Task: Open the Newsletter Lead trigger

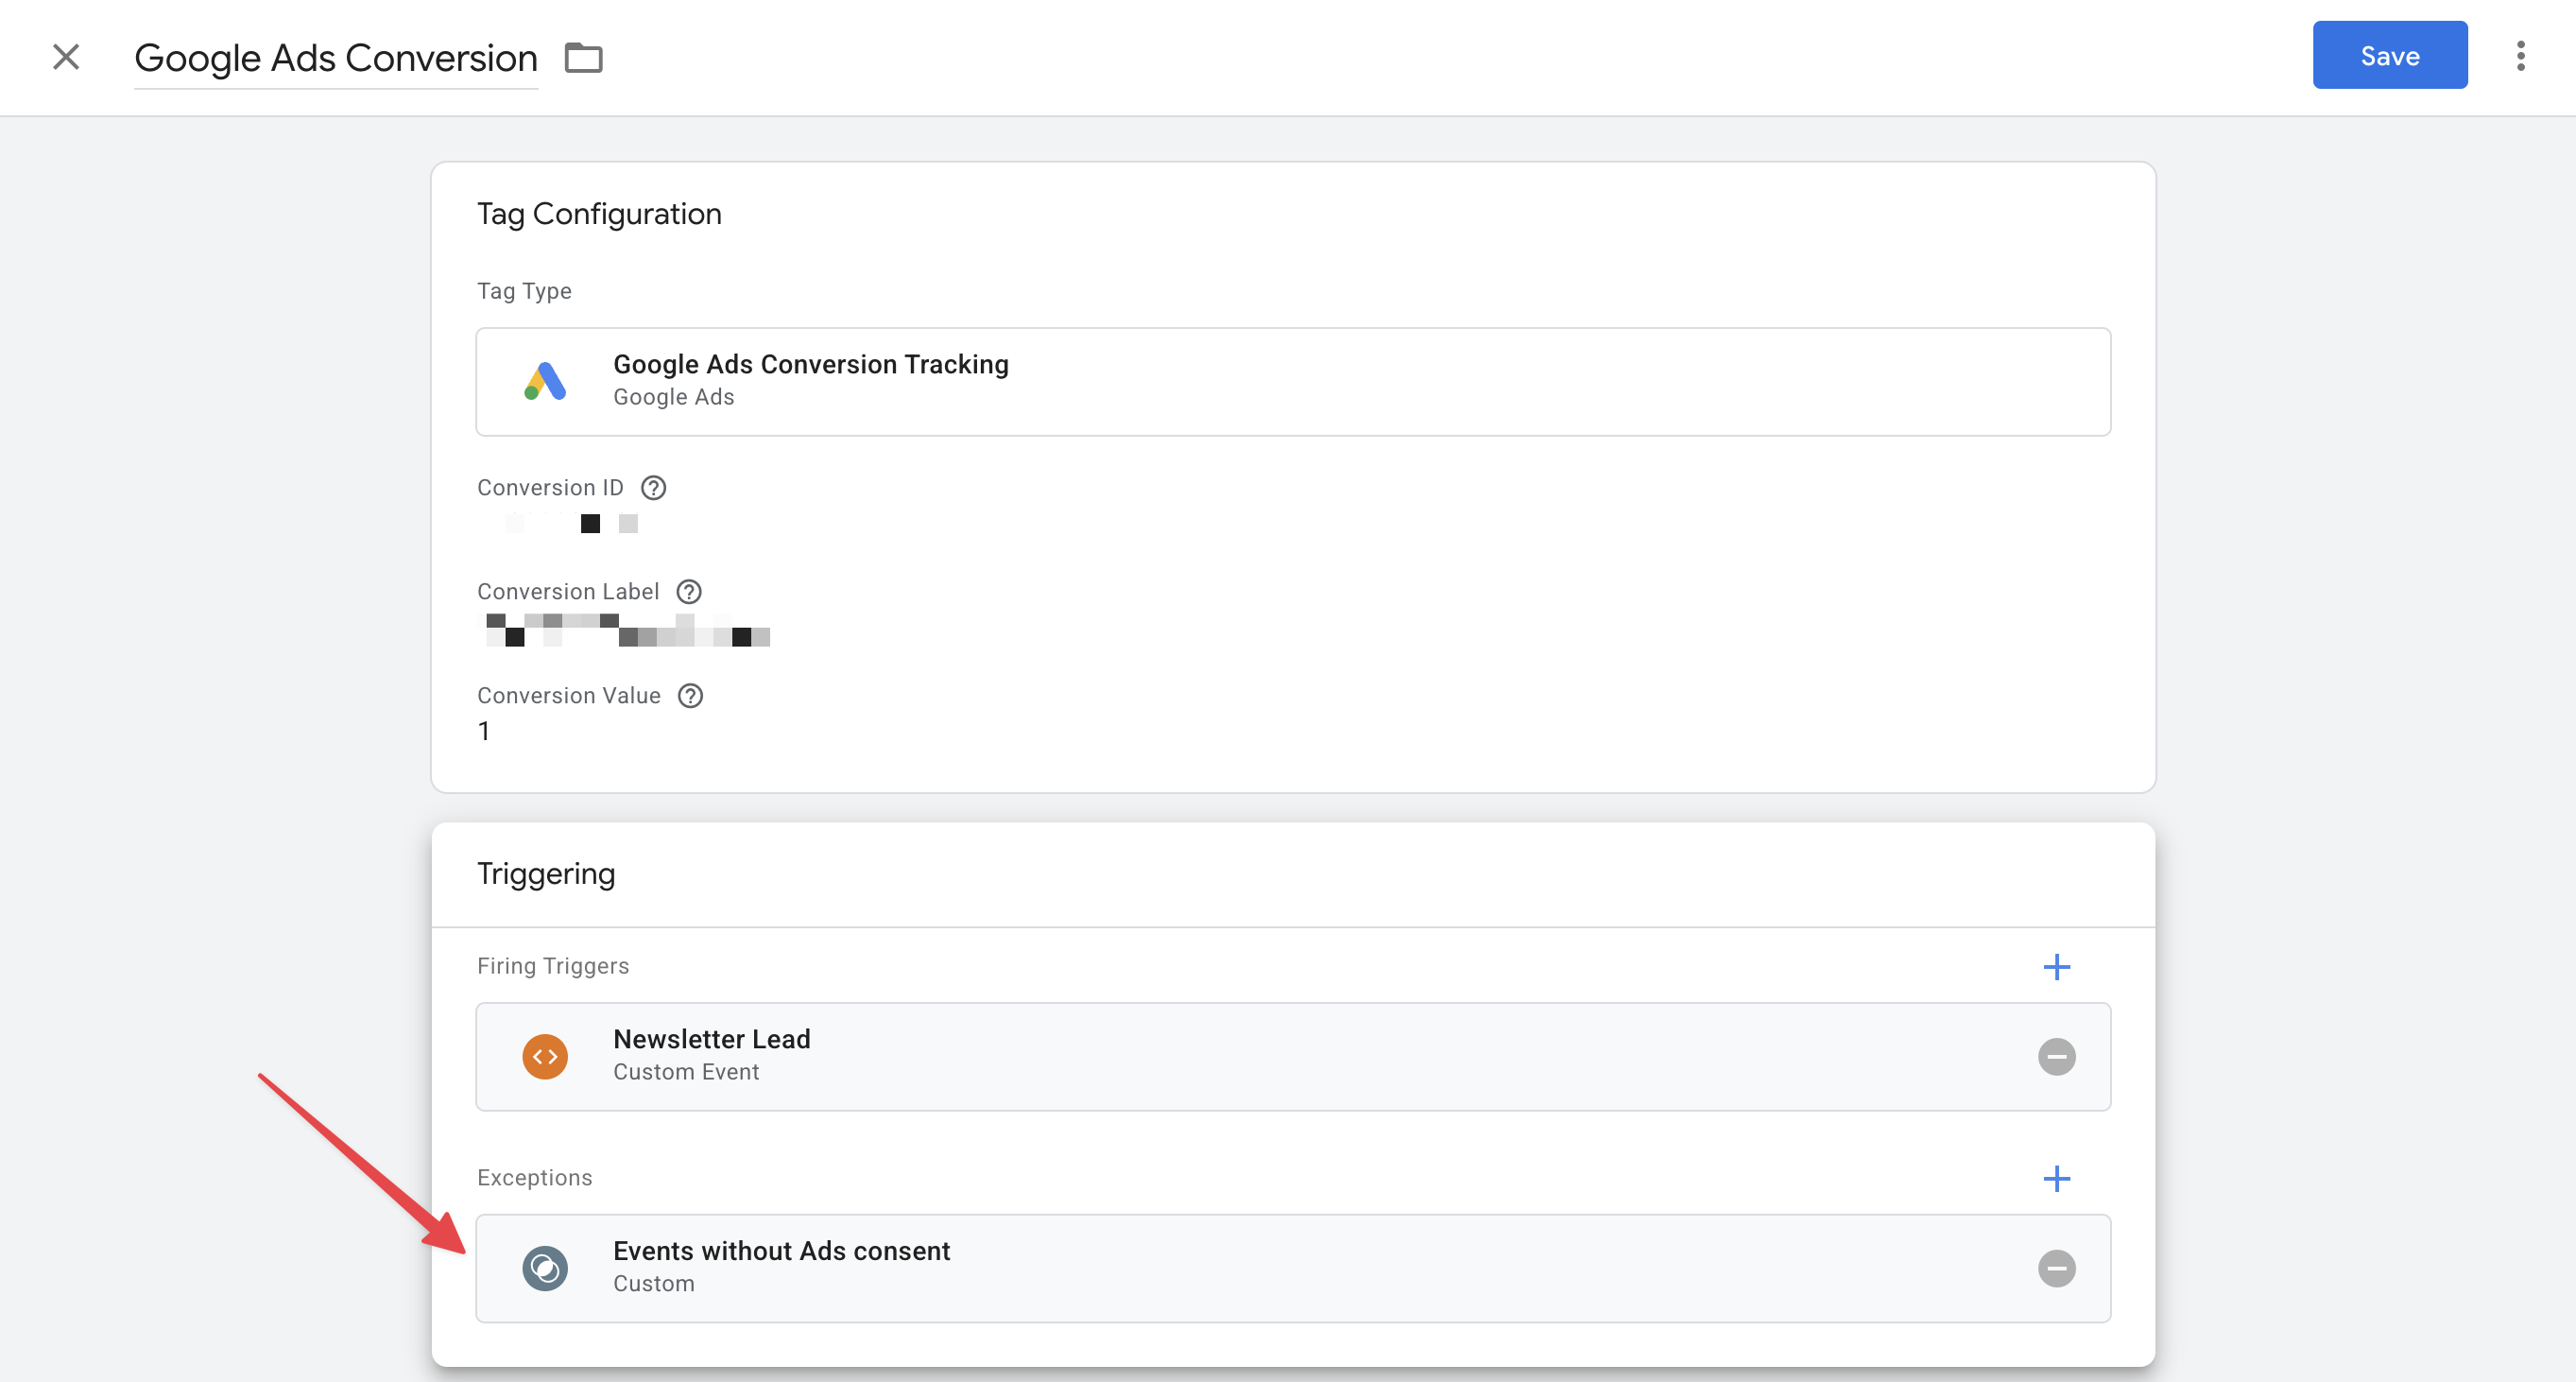Action: (1293, 1056)
